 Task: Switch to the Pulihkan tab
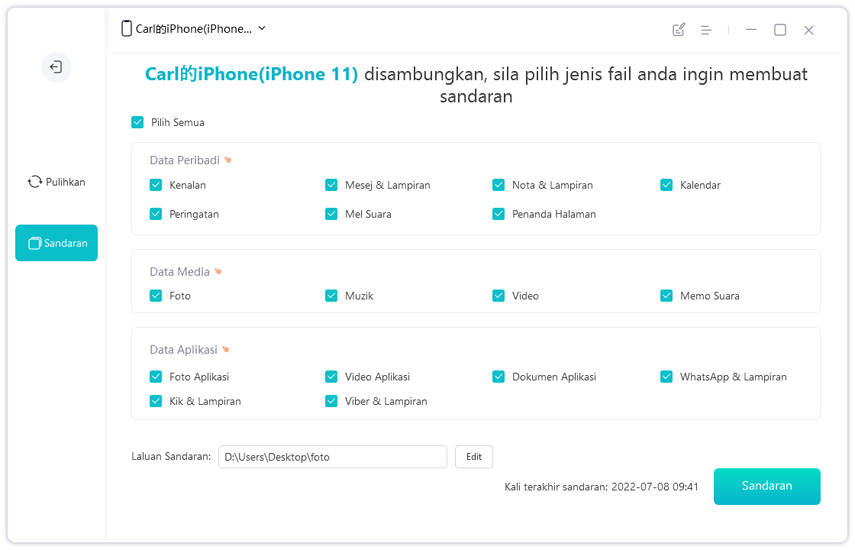click(56, 182)
